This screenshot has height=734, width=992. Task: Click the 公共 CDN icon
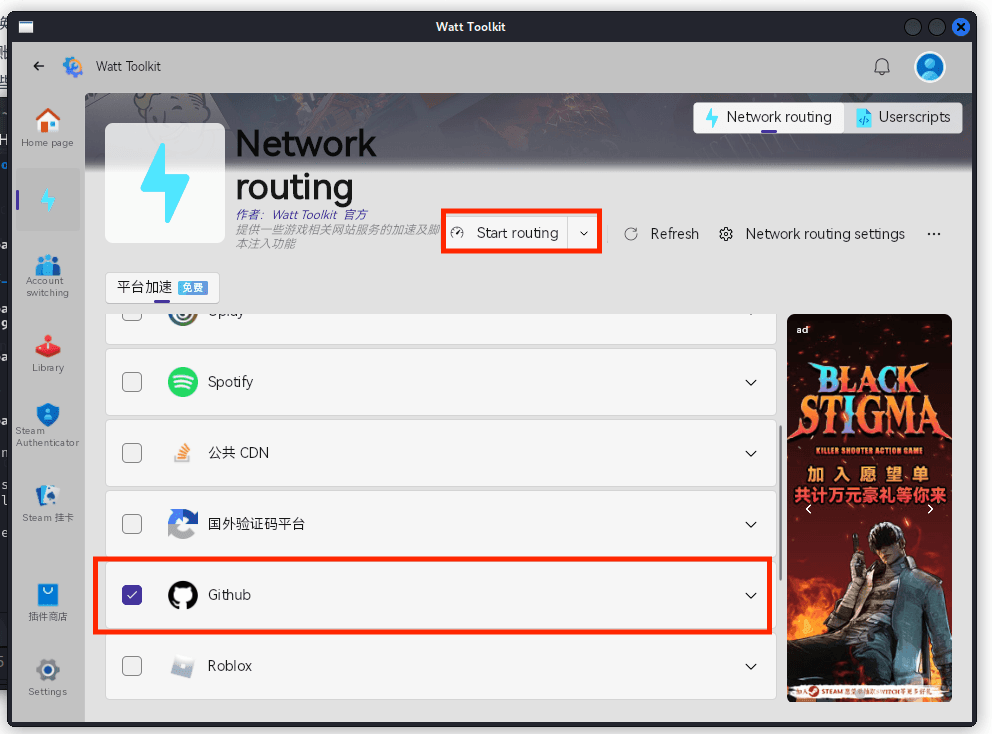(183, 453)
